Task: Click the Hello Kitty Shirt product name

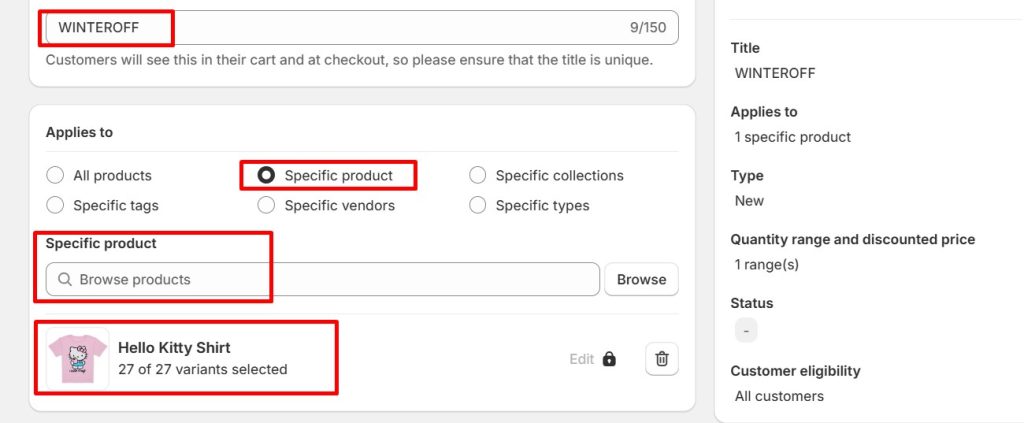Action: (x=174, y=348)
